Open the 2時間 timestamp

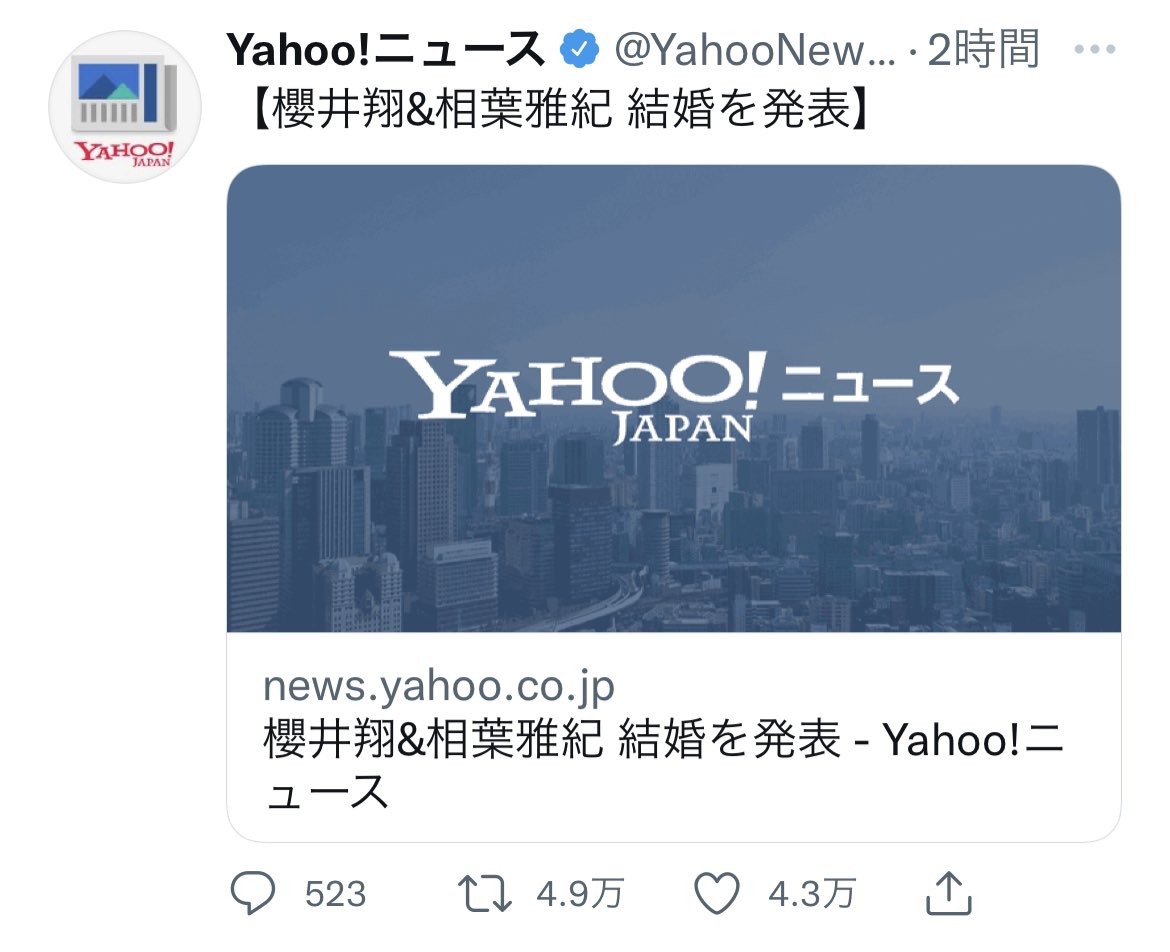(x=983, y=49)
